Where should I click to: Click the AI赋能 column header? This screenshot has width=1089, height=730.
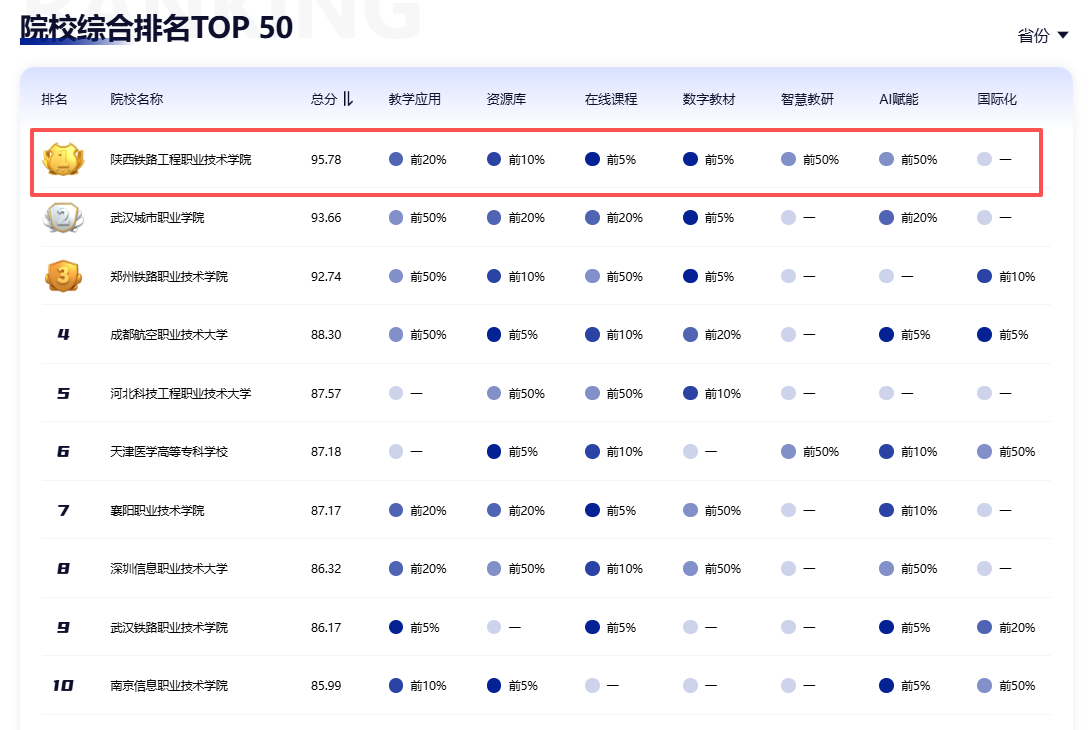898,99
